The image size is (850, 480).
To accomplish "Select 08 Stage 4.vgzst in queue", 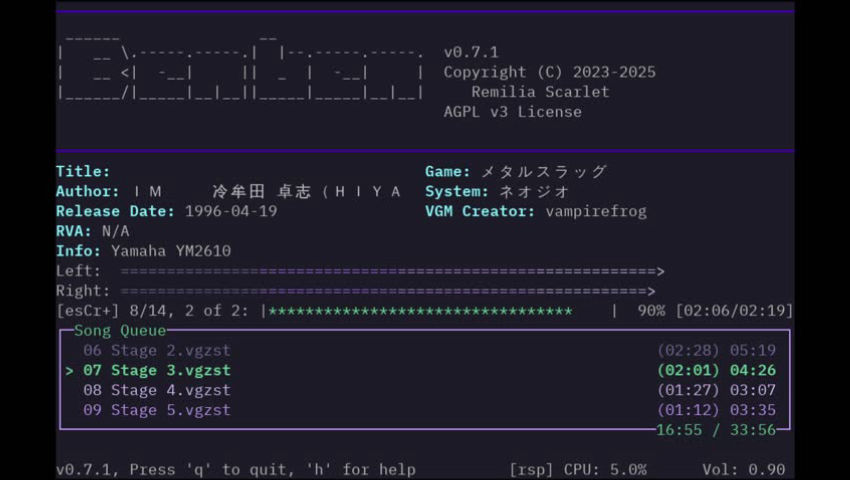I will (x=156, y=390).
